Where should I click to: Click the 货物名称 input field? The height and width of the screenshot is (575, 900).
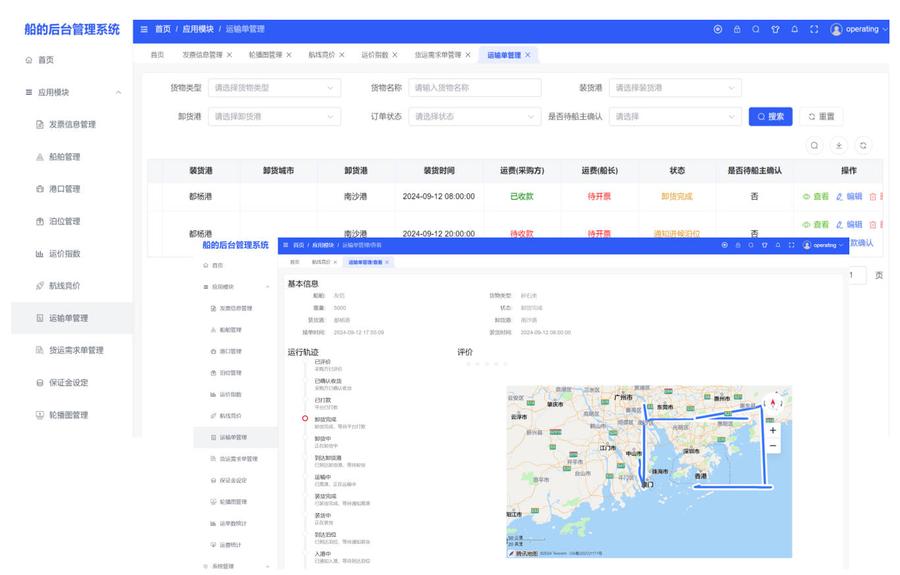[x=475, y=88]
